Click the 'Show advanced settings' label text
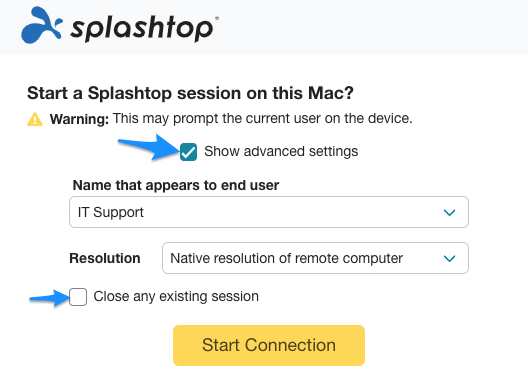Image resolution: width=528 pixels, height=369 pixels. (281, 152)
